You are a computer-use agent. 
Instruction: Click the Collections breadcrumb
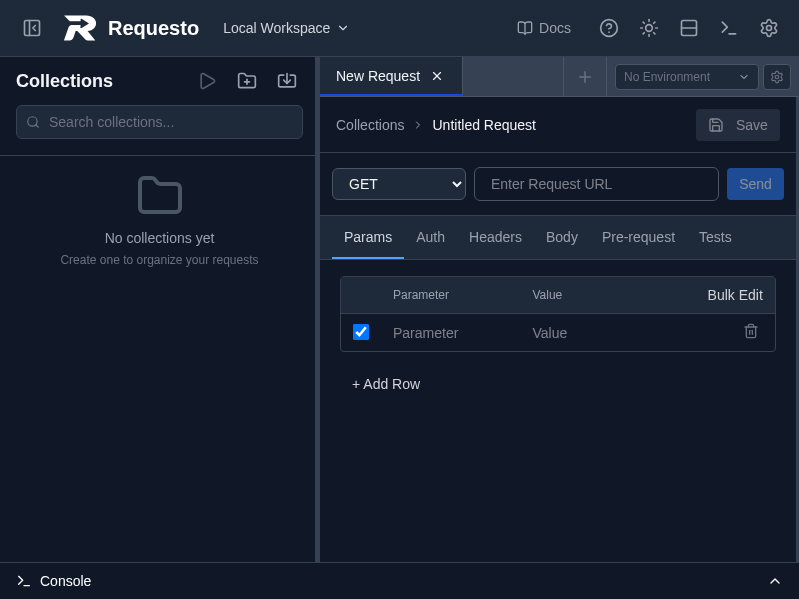pos(370,125)
